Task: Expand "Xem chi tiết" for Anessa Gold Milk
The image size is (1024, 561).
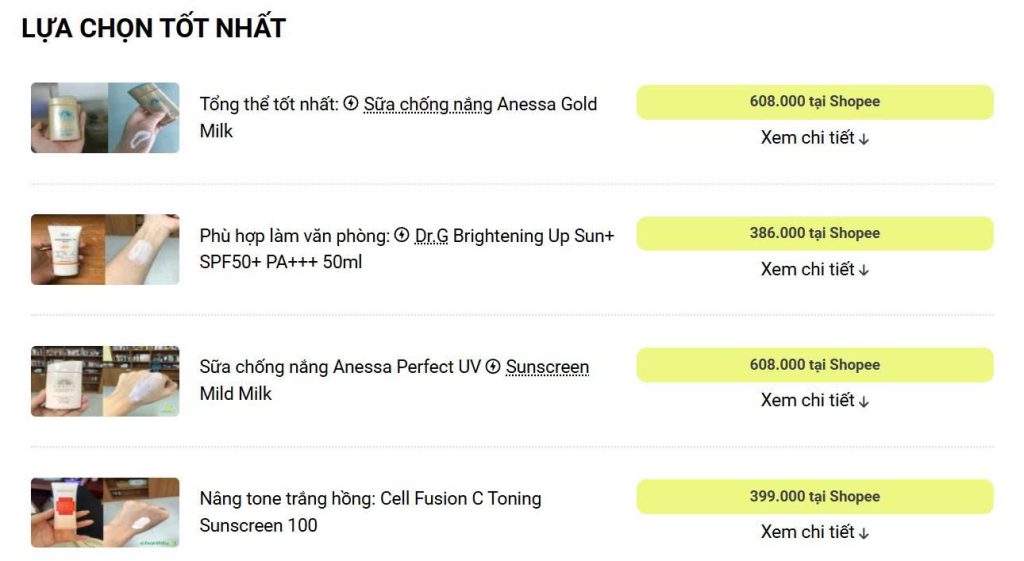Action: pyautogui.click(x=815, y=138)
